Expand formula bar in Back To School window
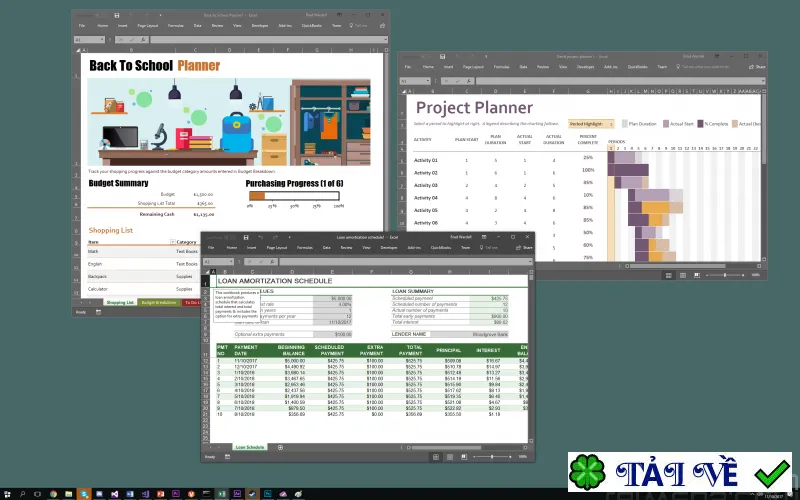The width and height of the screenshot is (800, 500). [386, 40]
